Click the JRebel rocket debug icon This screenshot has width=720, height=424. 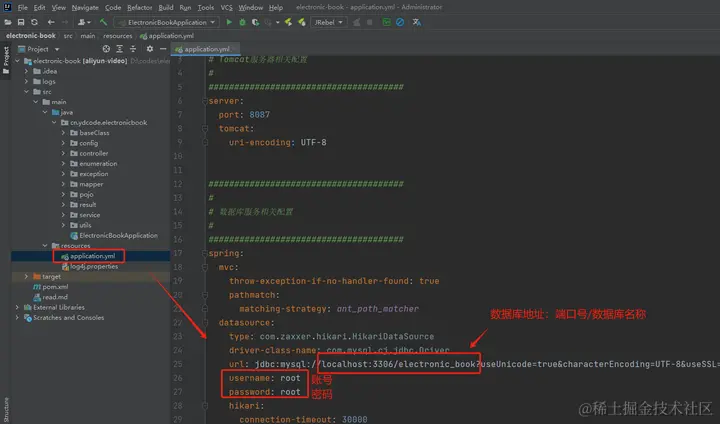point(302,22)
